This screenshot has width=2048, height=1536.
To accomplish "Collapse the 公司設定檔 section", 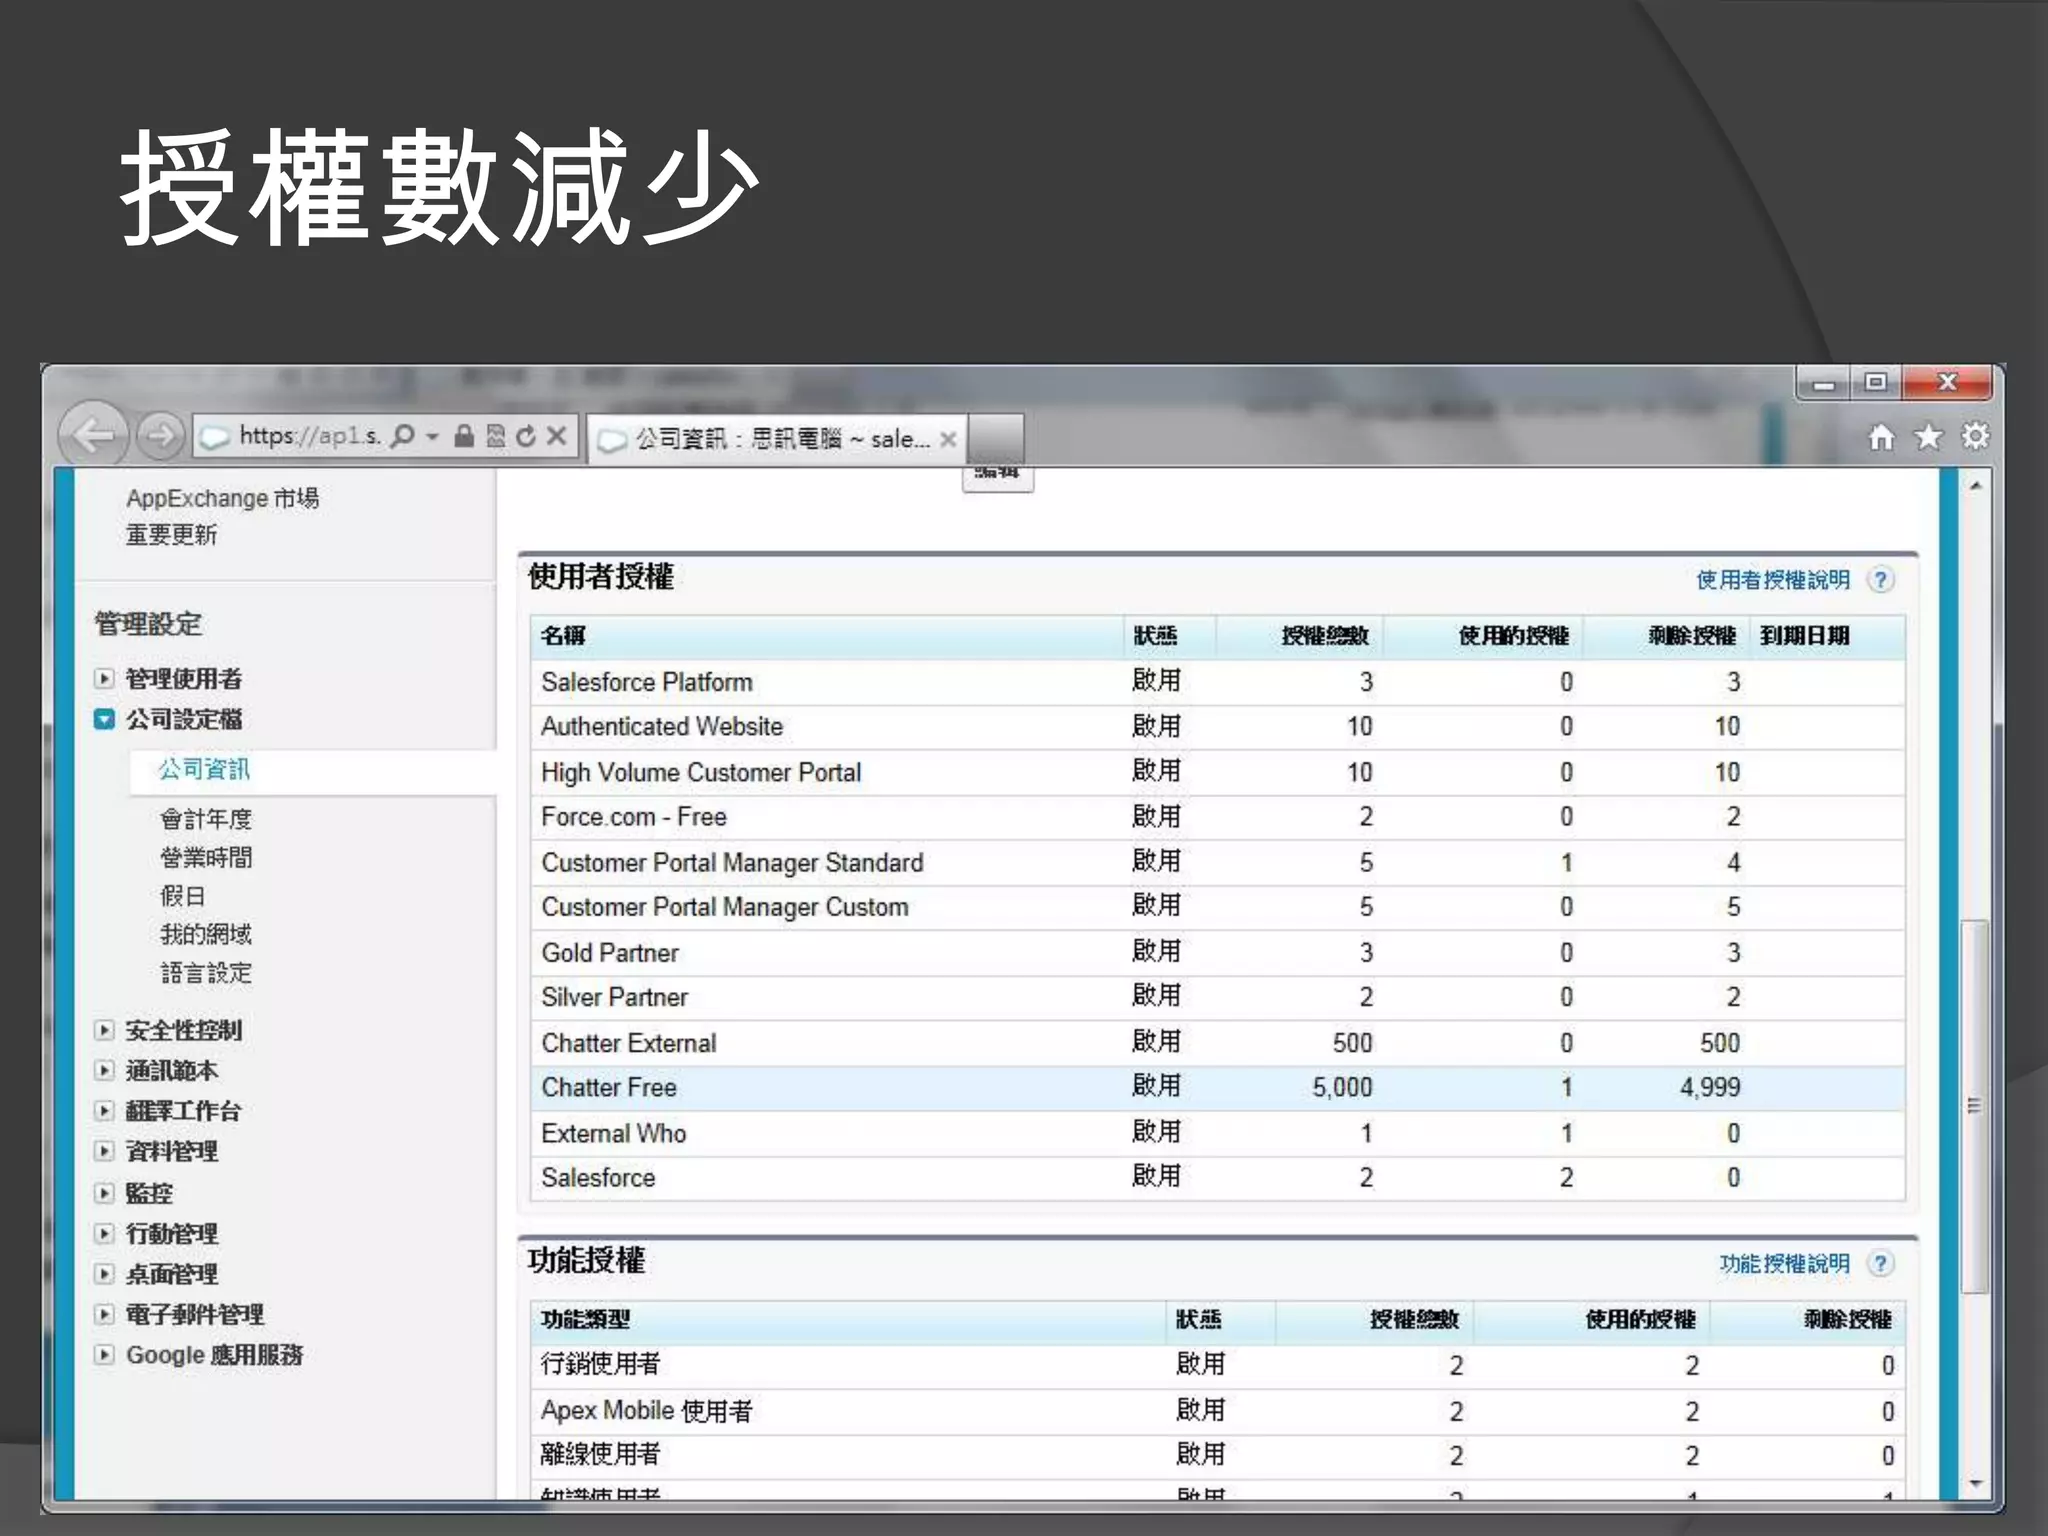I will coord(104,719).
